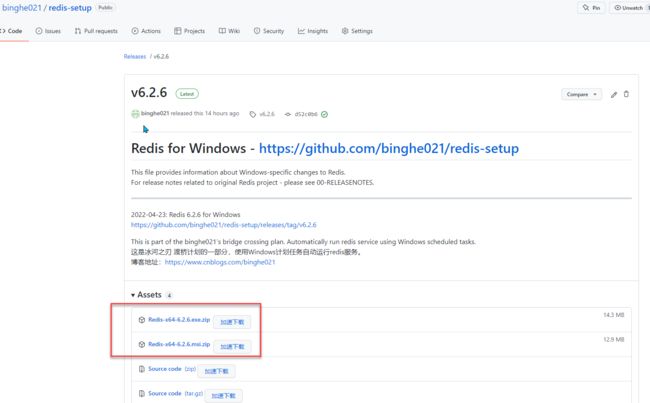The height and width of the screenshot is (403, 650).
Task: Open github.com/binghe021/redis-setup heading link
Action: (x=389, y=148)
